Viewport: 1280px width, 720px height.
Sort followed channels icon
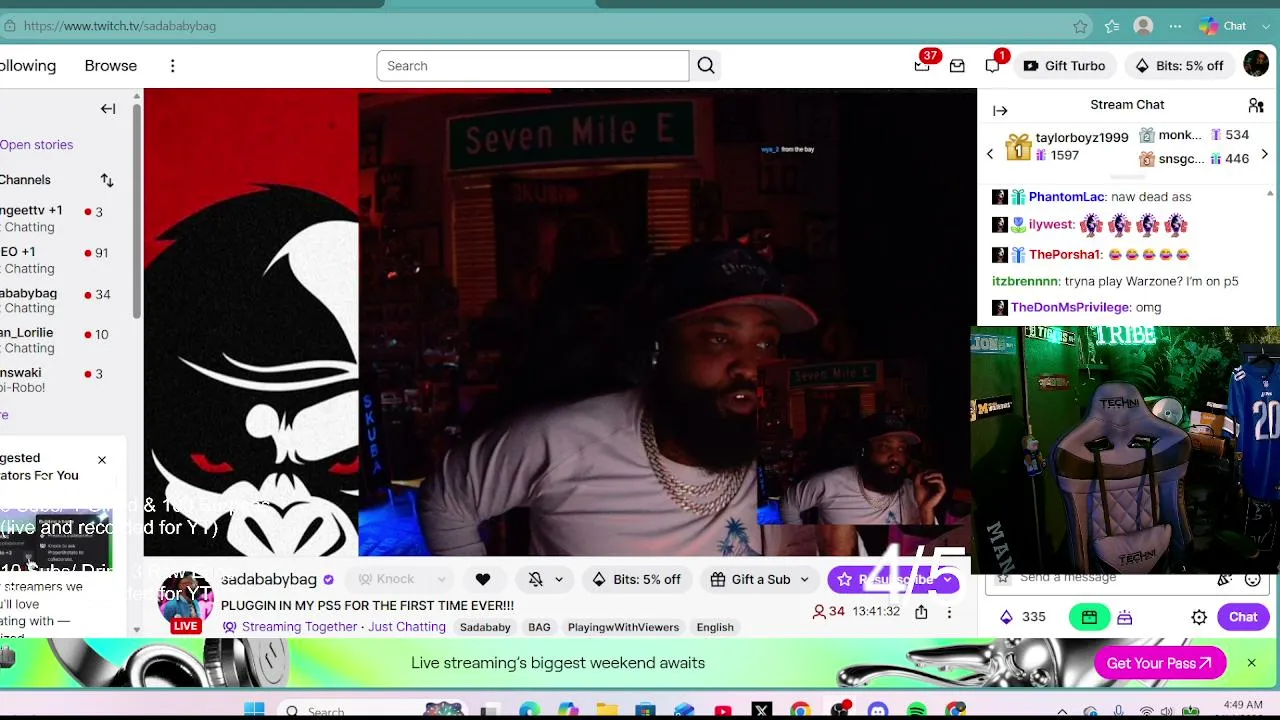click(107, 180)
